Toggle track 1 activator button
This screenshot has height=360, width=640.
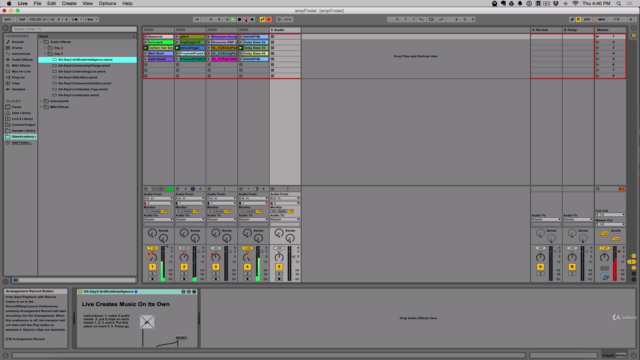pos(152,267)
